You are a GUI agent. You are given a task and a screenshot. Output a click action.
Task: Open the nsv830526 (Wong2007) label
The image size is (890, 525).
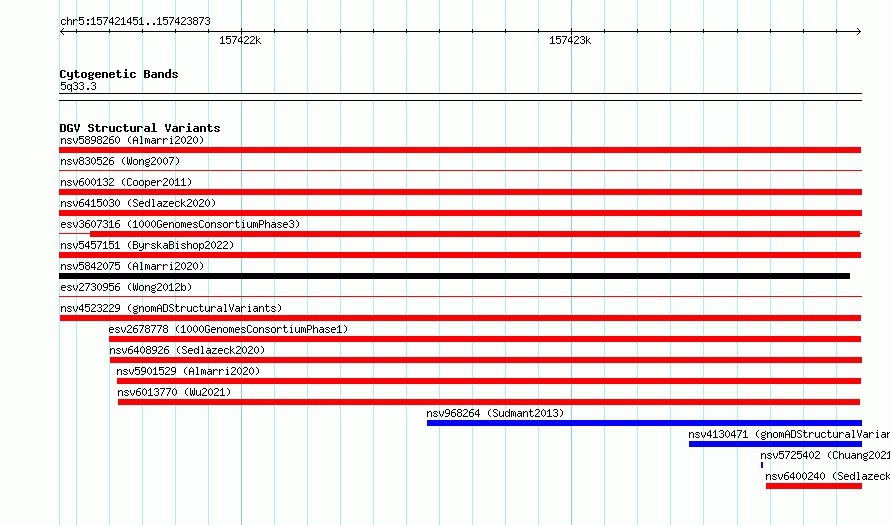(x=120, y=161)
